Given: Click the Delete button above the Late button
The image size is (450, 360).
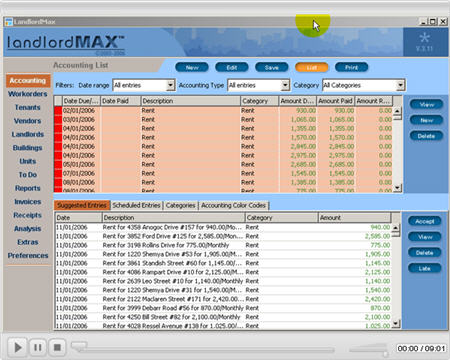Looking at the screenshot, I should pyautogui.click(x=425, y=253).
